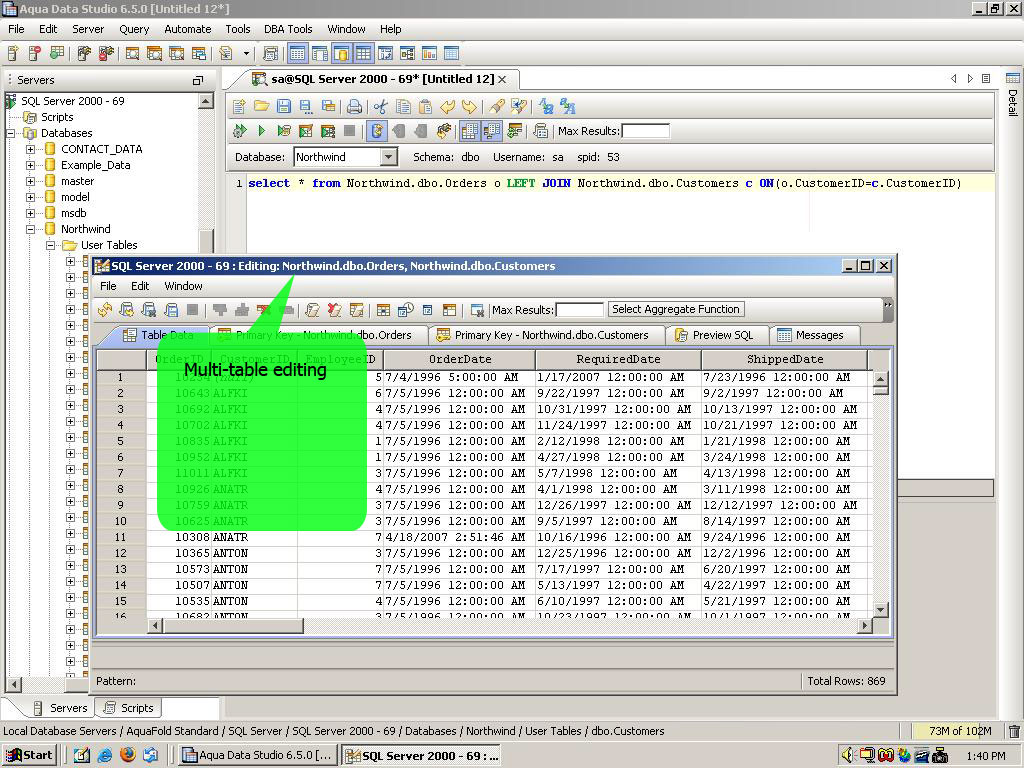Open the Window menu in editing window
1024x768 pixels.
click(x=183, y=286)
